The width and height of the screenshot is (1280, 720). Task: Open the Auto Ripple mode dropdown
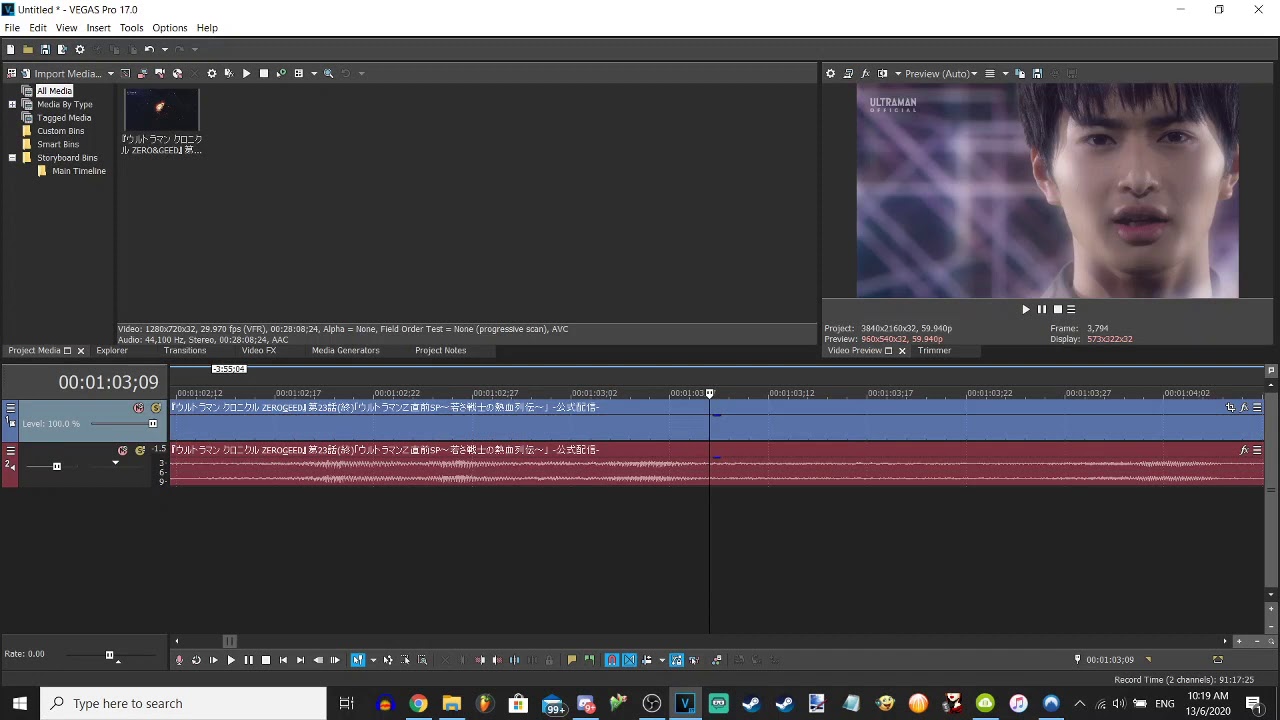[x=663, y=660]
